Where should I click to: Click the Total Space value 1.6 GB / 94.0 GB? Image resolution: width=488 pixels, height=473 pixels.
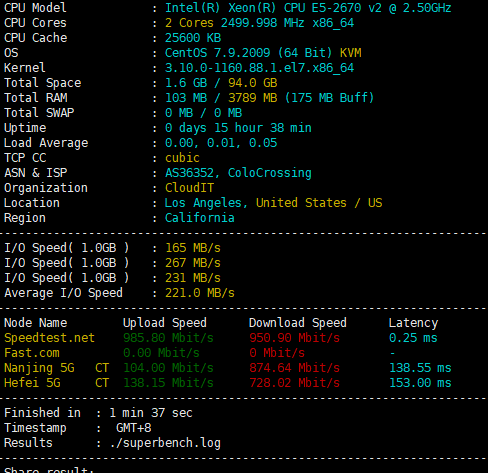click(x=221, y=83)
